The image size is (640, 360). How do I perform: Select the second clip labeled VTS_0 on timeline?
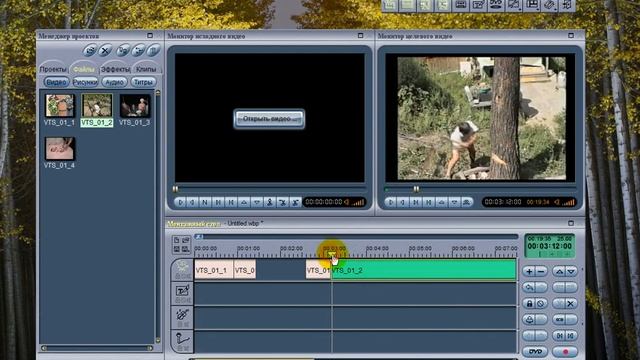[245, 270]
